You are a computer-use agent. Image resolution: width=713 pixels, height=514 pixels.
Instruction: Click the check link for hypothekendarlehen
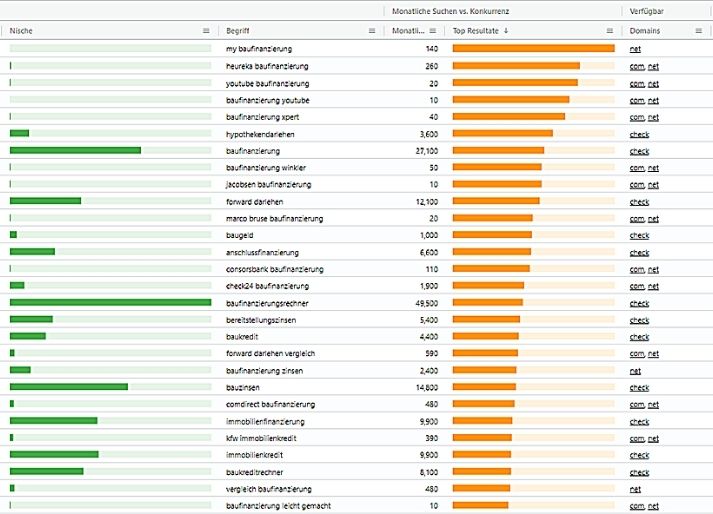pyautogui.click(x=639, y=134)
